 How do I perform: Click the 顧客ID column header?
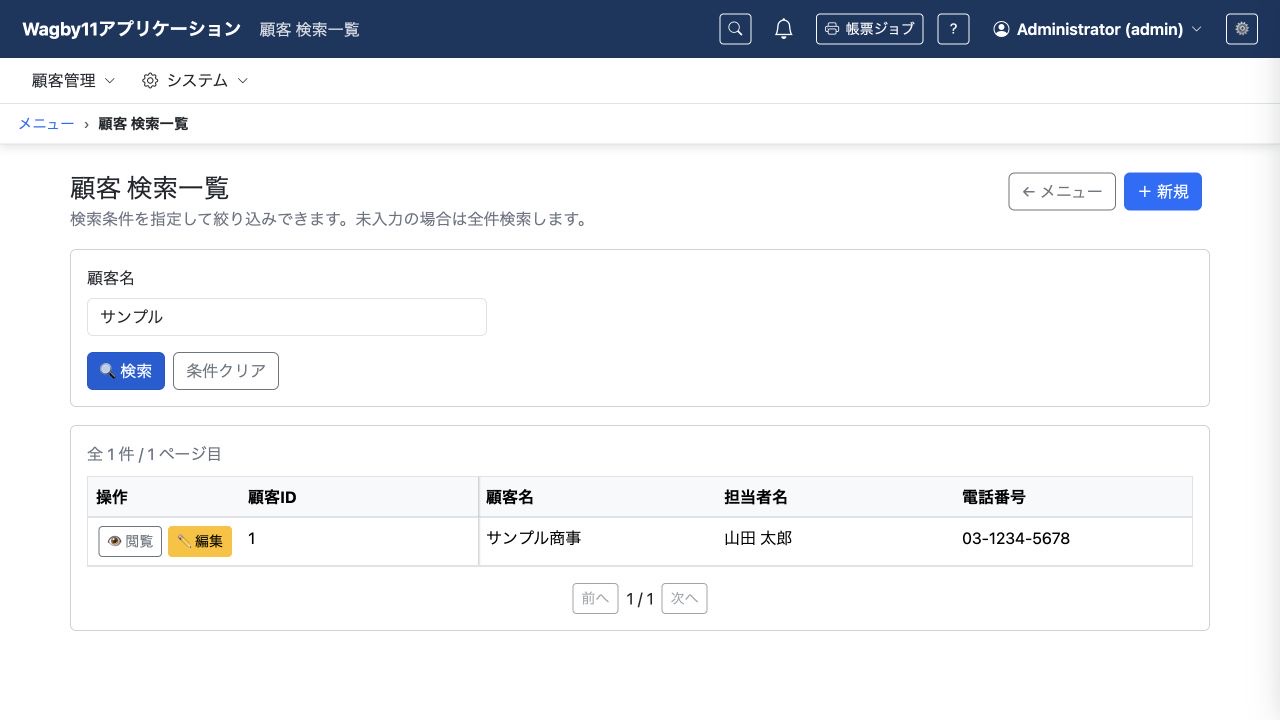359,497
